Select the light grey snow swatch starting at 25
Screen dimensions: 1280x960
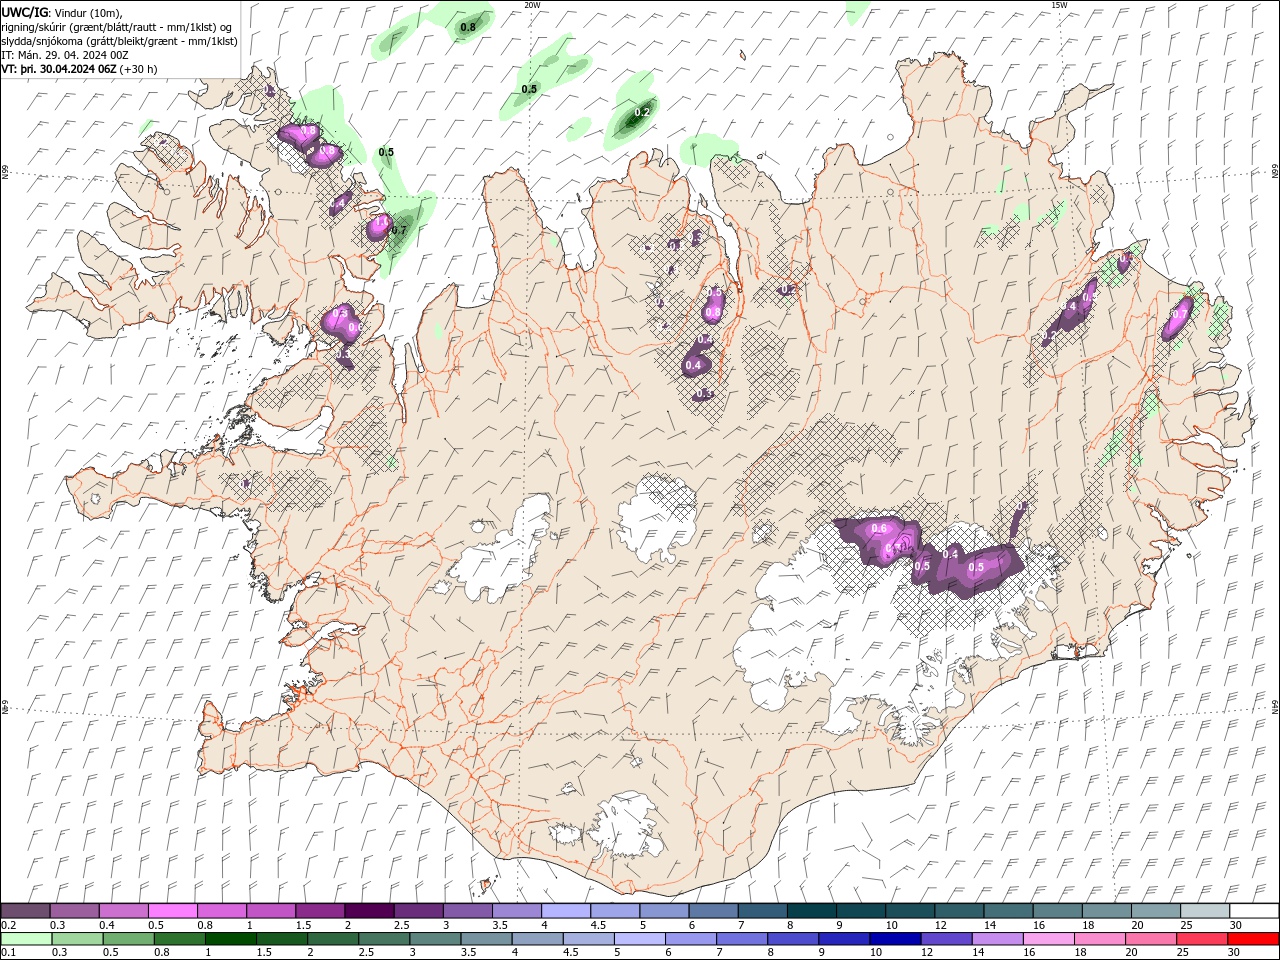coord(1204,911)
